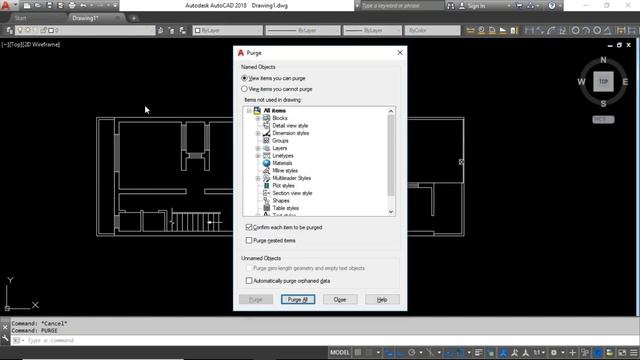Click the Plot printer icon in the quick access toolbar
The height and width of the screenshot is (360, 640).
[x=72, y=6]
